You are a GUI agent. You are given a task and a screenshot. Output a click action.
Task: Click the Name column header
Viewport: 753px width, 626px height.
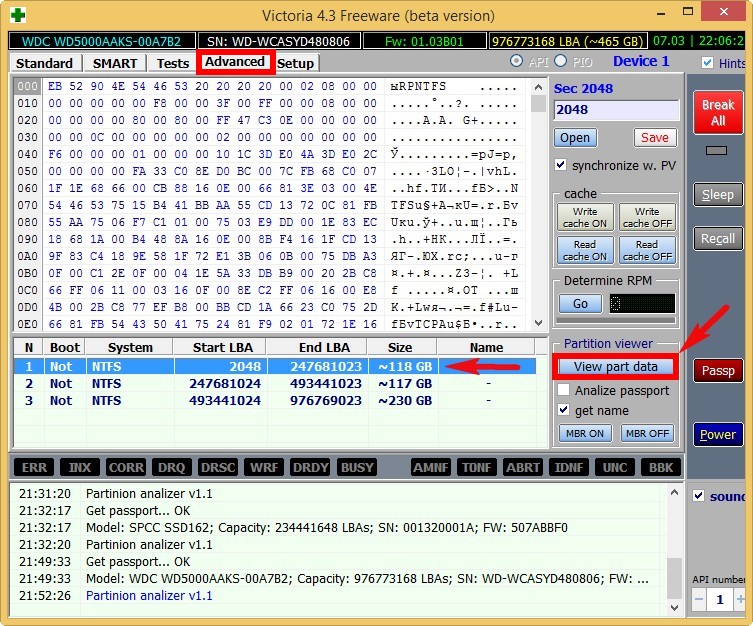click(486, 347)
